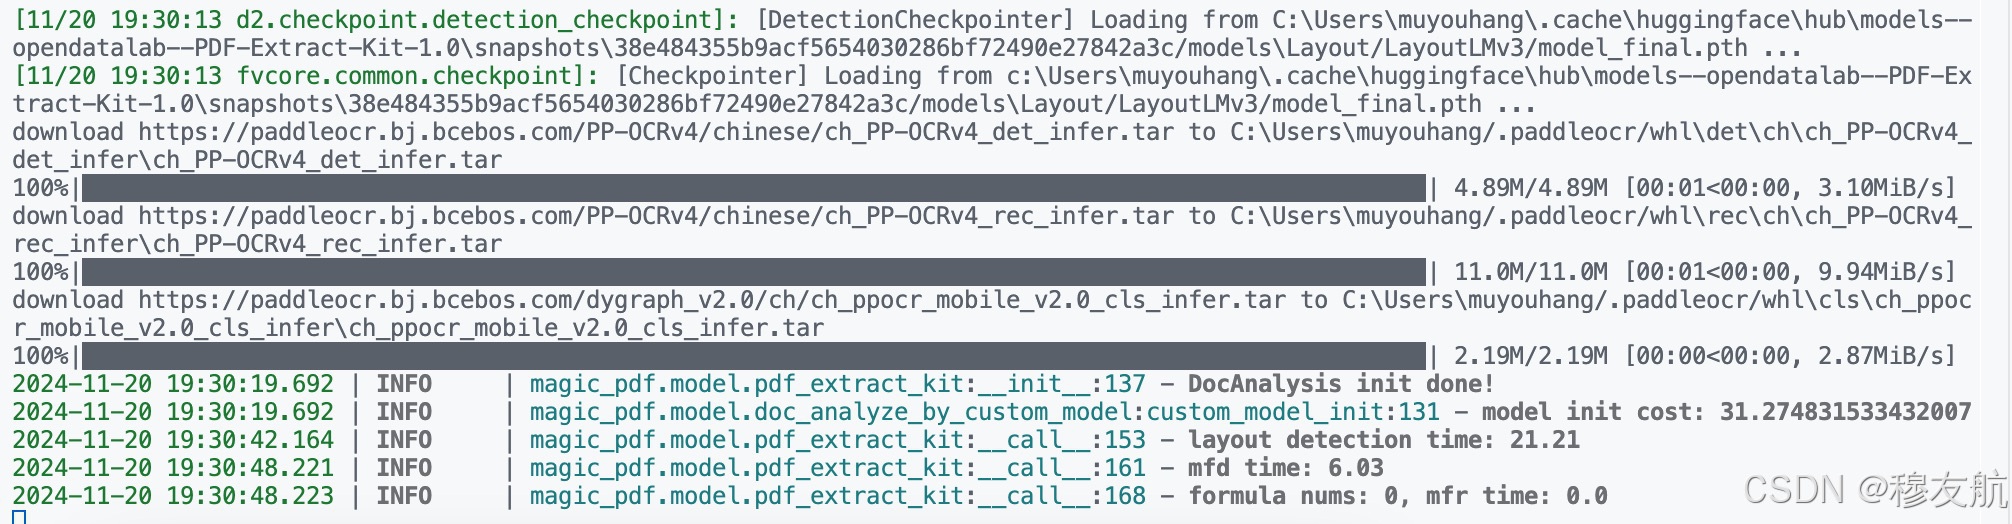Screen dimensions: 2012x524
Task: Click INFO level on the mfd time row
Action: 404,468
